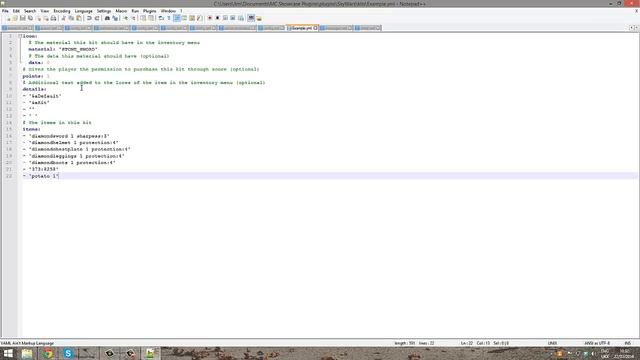Toggle the indent guide button
640x360 pixels.
pyautogui.click(x=176, y=18)
